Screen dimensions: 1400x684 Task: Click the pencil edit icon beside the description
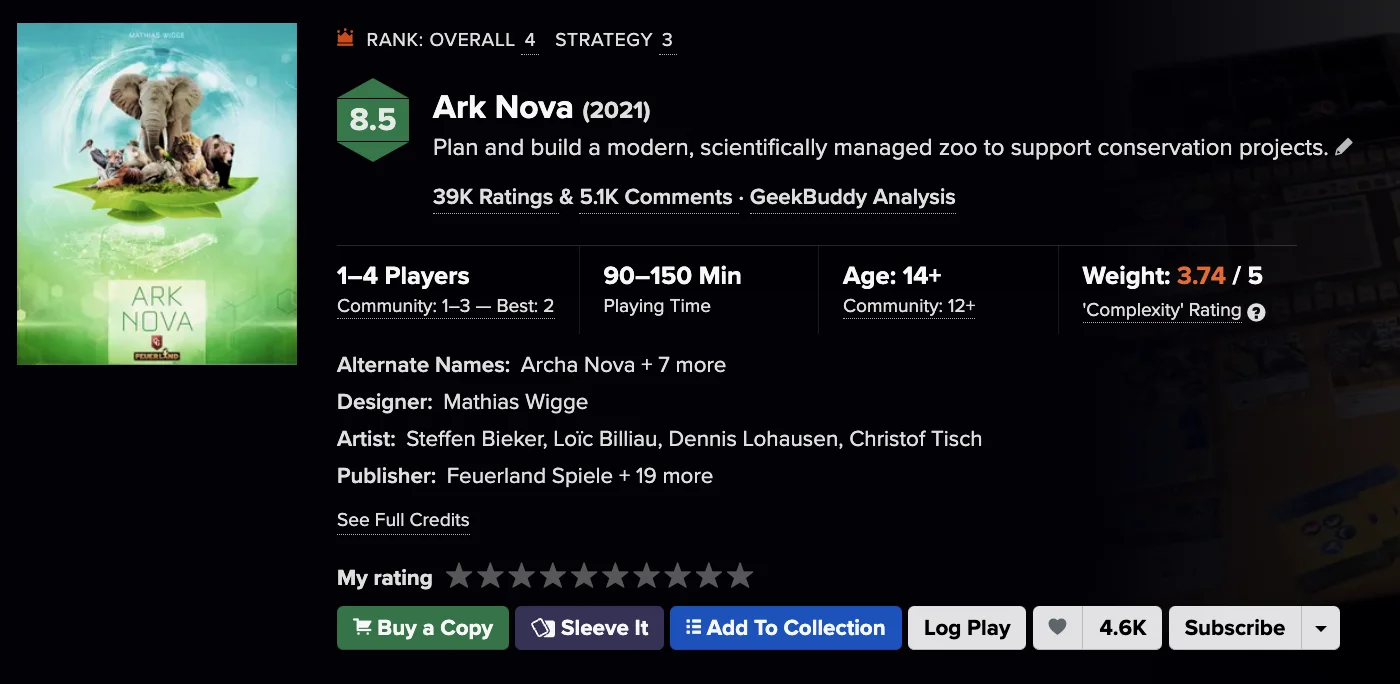tap(1344, 147)
